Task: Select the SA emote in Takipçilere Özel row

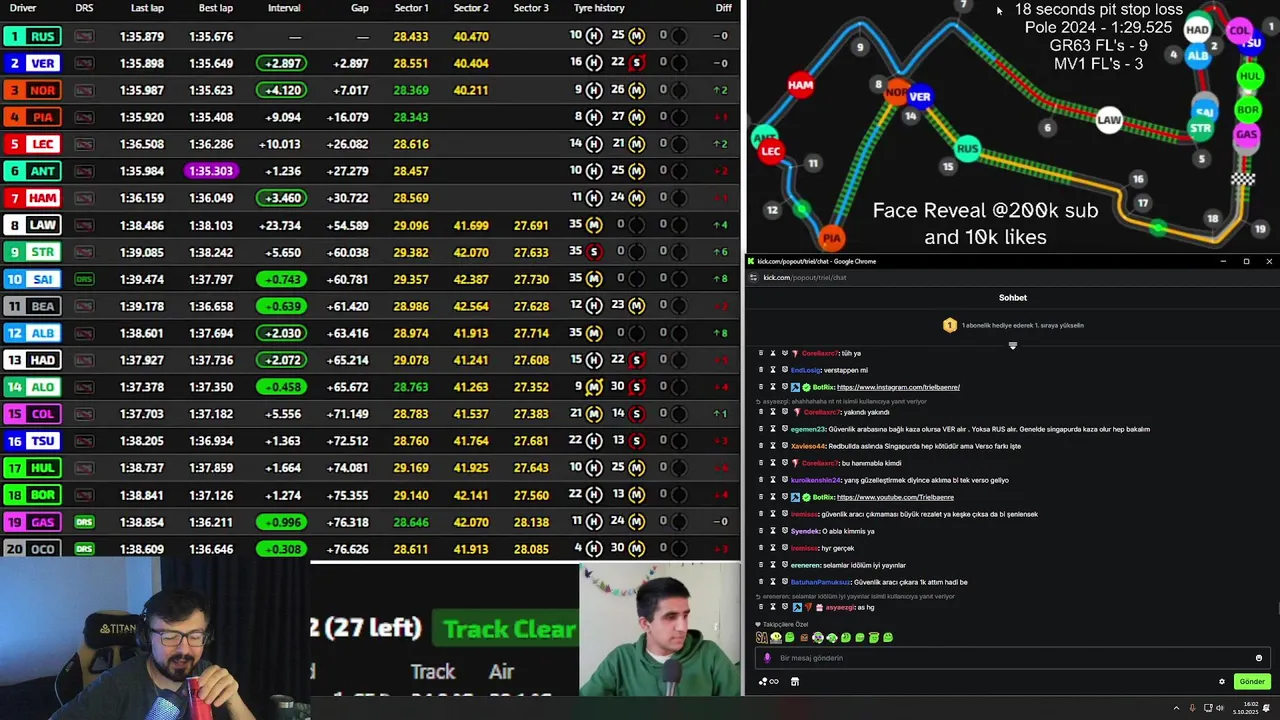Action: tap(762, 637)
